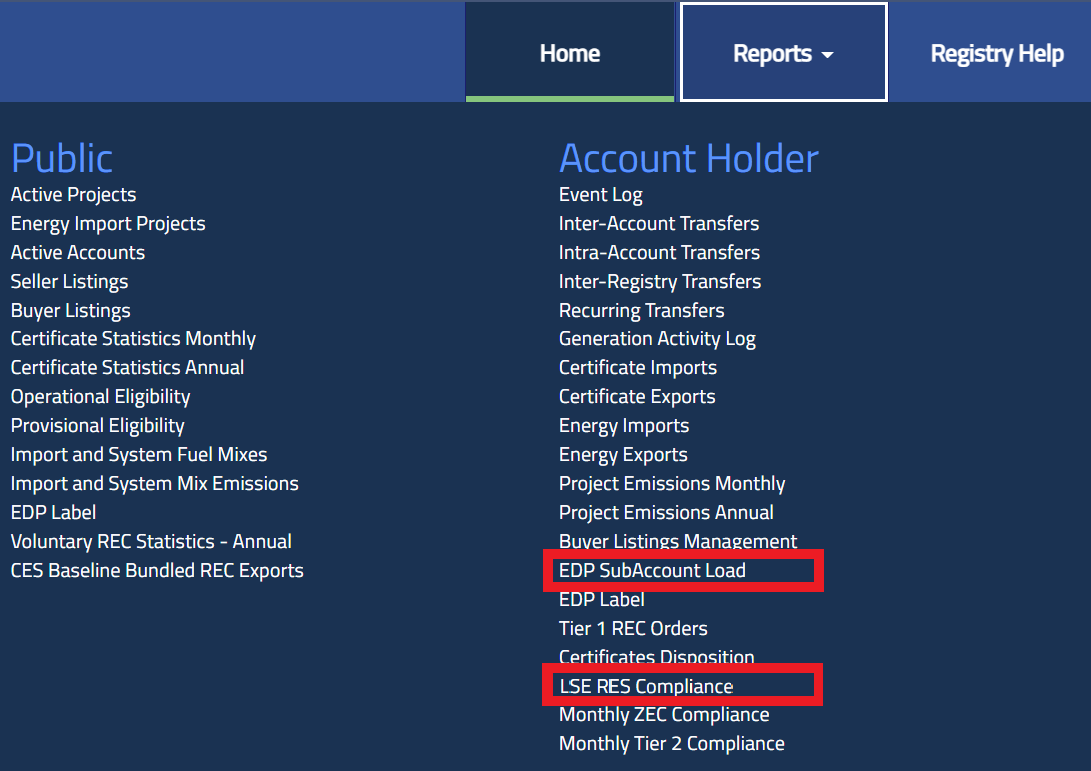Open LSE RES Compliance report
This screenshot has height=771, width=1091.
646,687
